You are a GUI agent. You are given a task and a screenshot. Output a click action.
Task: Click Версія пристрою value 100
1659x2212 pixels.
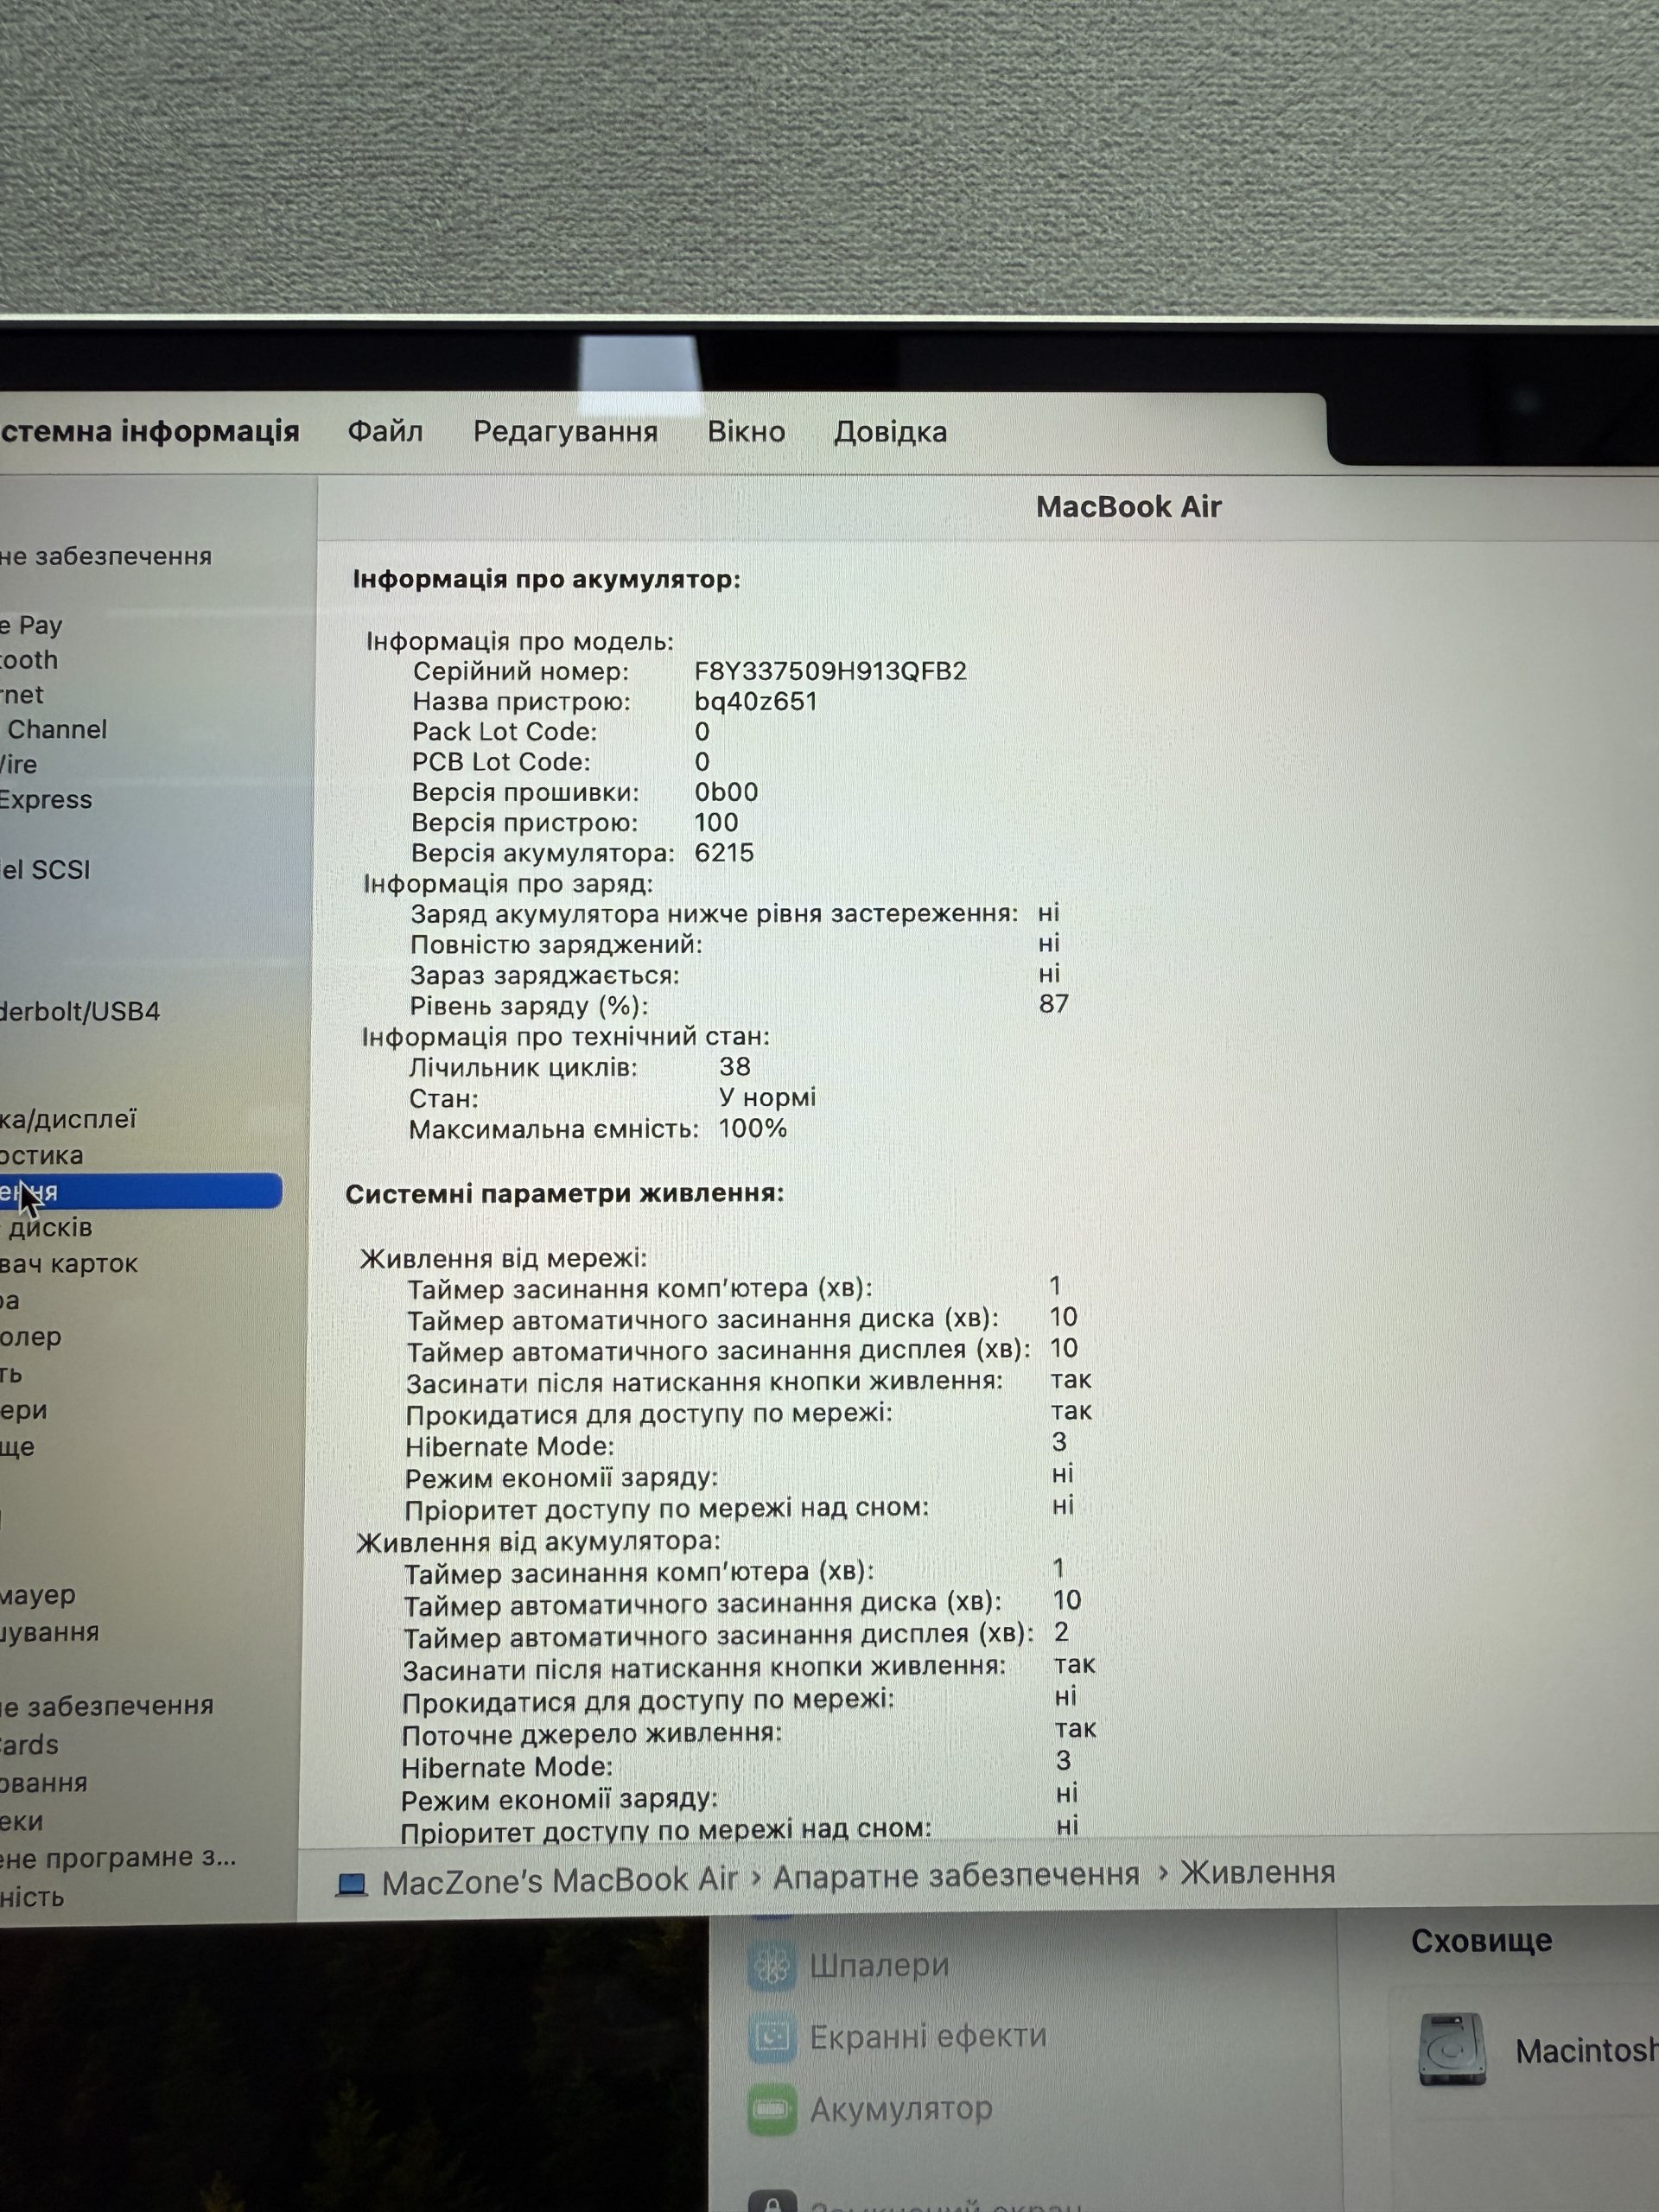[716, 822]
